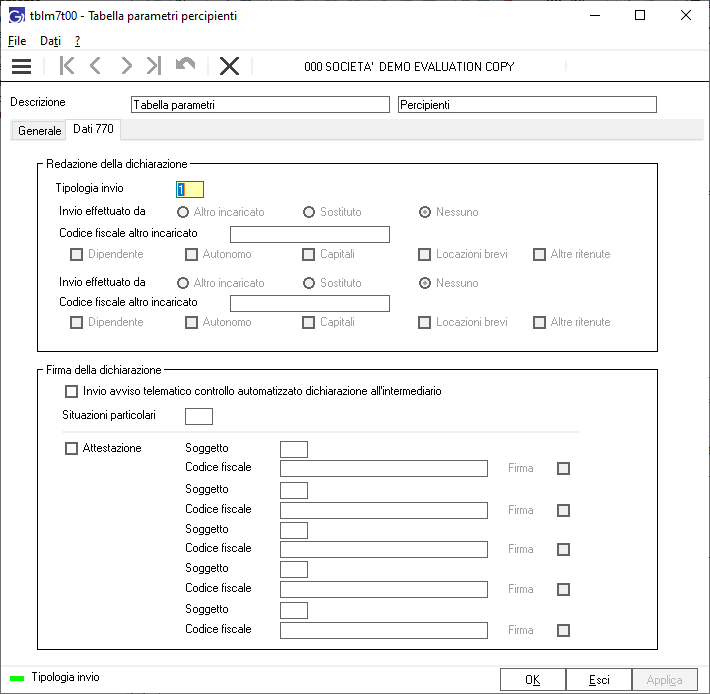Open the hamburger menu in the toolbar
710x694 pixels.
point(21,66)
